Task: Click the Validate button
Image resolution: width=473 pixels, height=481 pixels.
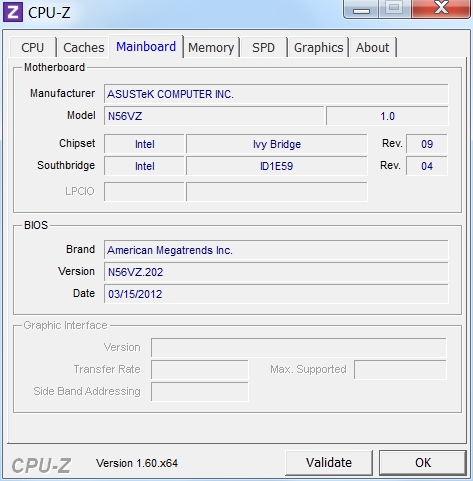Action: (x=329, y=463)
